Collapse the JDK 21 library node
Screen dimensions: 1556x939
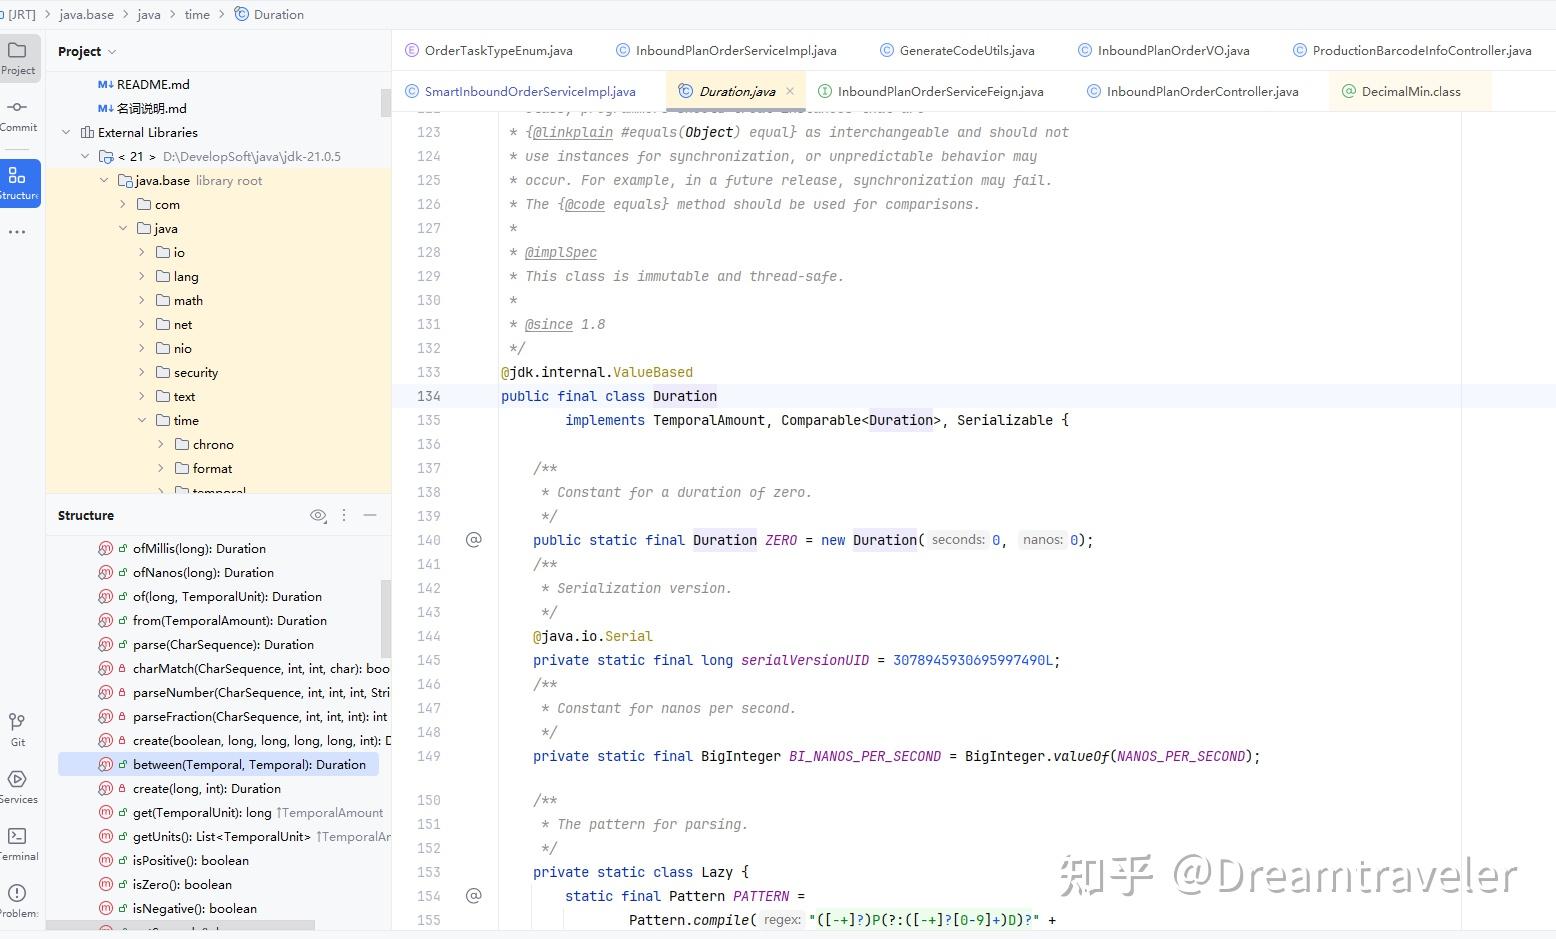click(85, 156)
